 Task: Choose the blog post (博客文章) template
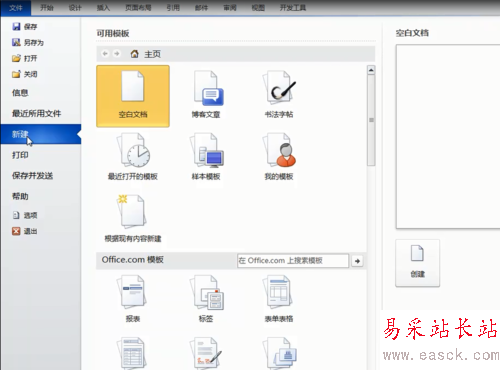(206, 95)
